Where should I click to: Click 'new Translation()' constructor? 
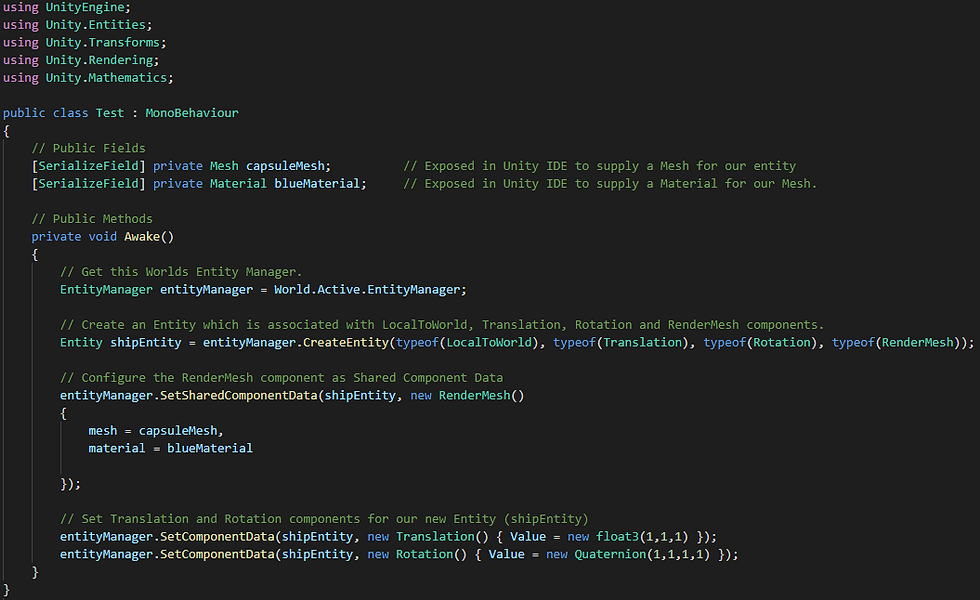pos(428,536)
